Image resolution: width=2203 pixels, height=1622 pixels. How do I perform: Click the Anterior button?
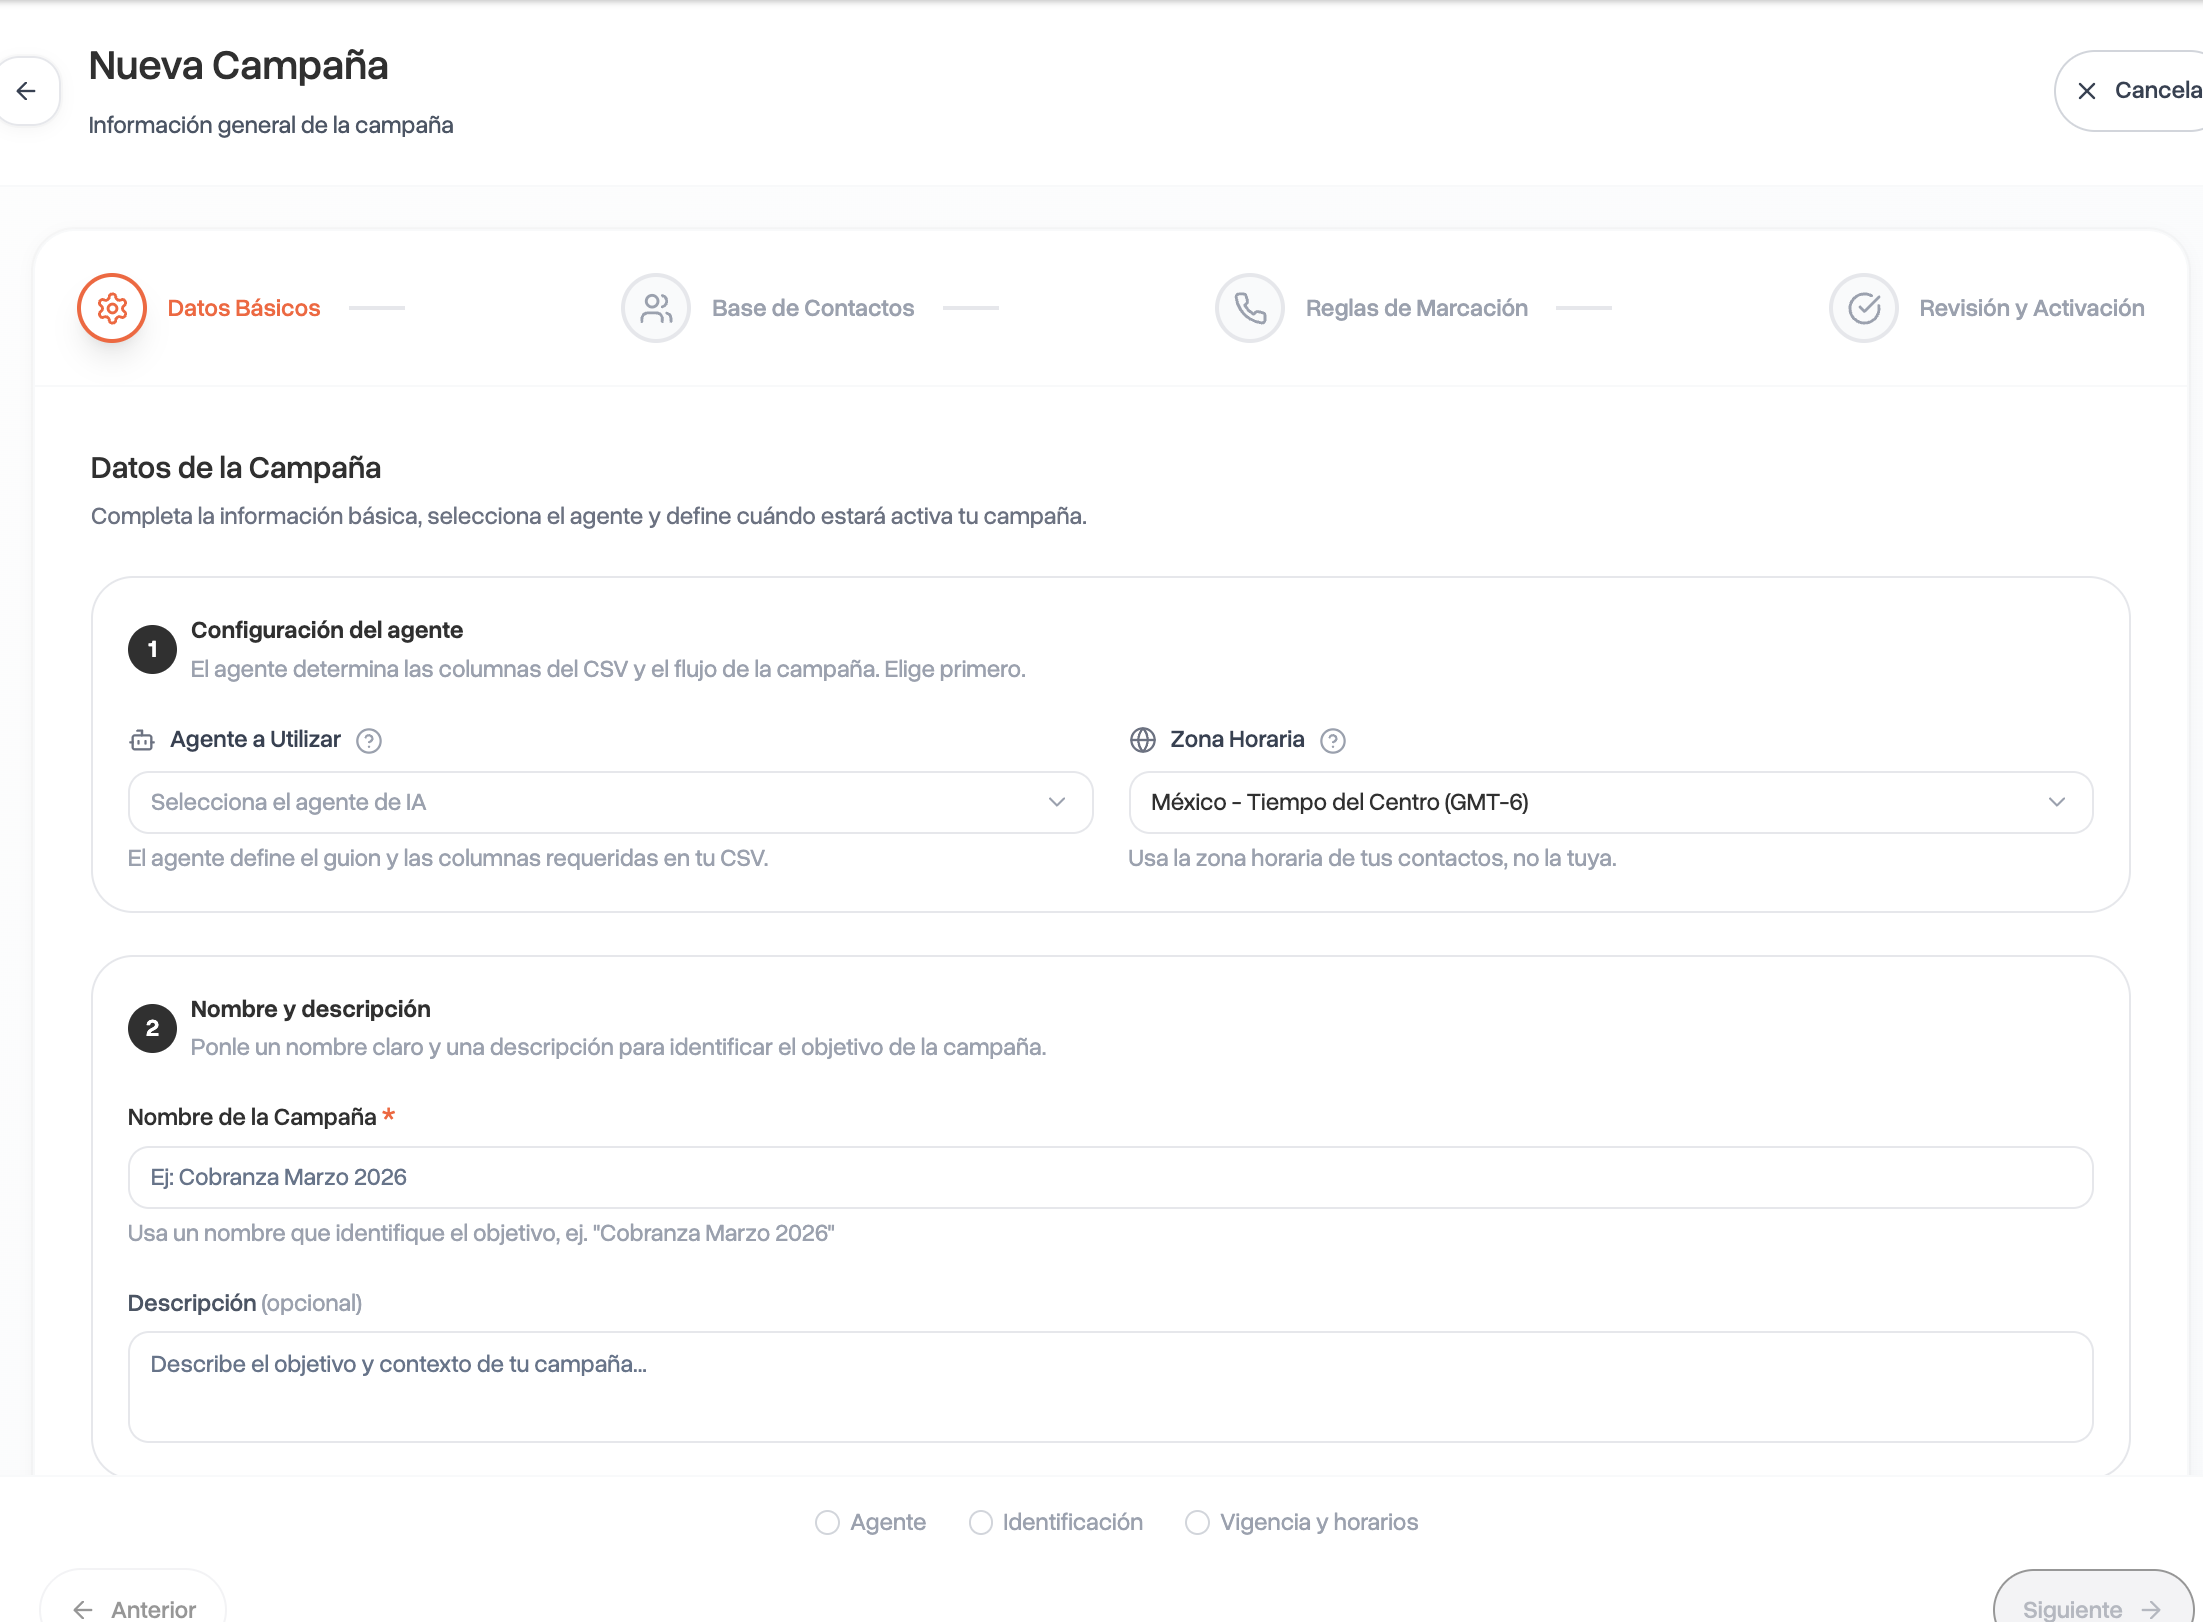133,1598
